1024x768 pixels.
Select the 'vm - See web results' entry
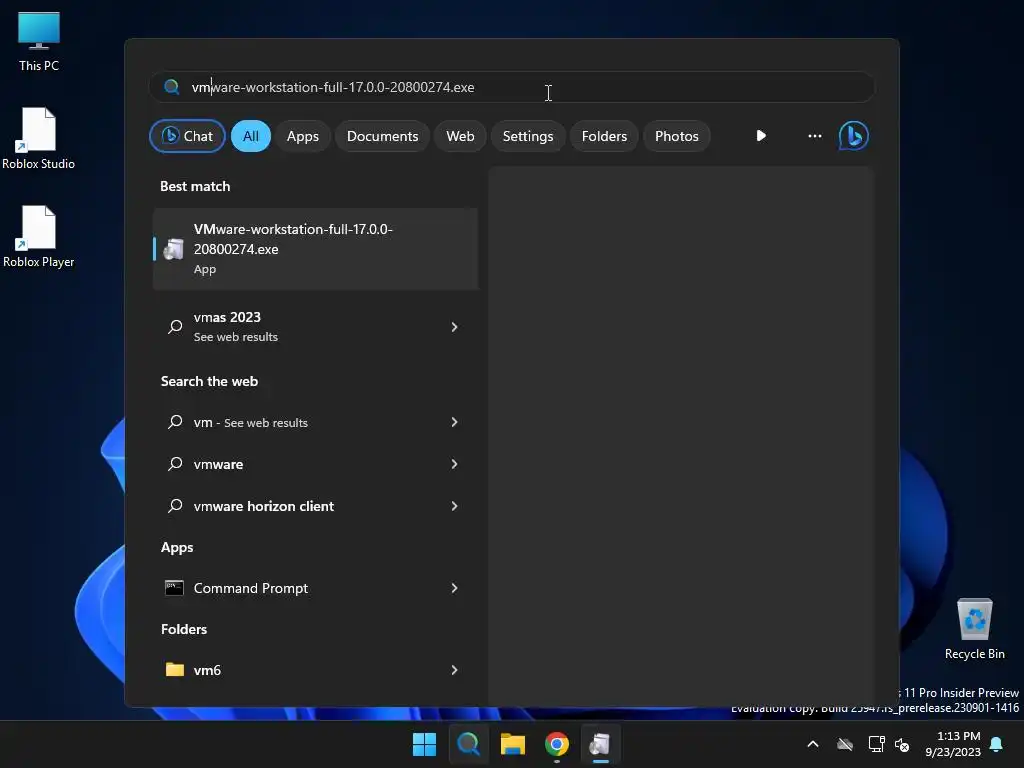[x=315, y=422]
